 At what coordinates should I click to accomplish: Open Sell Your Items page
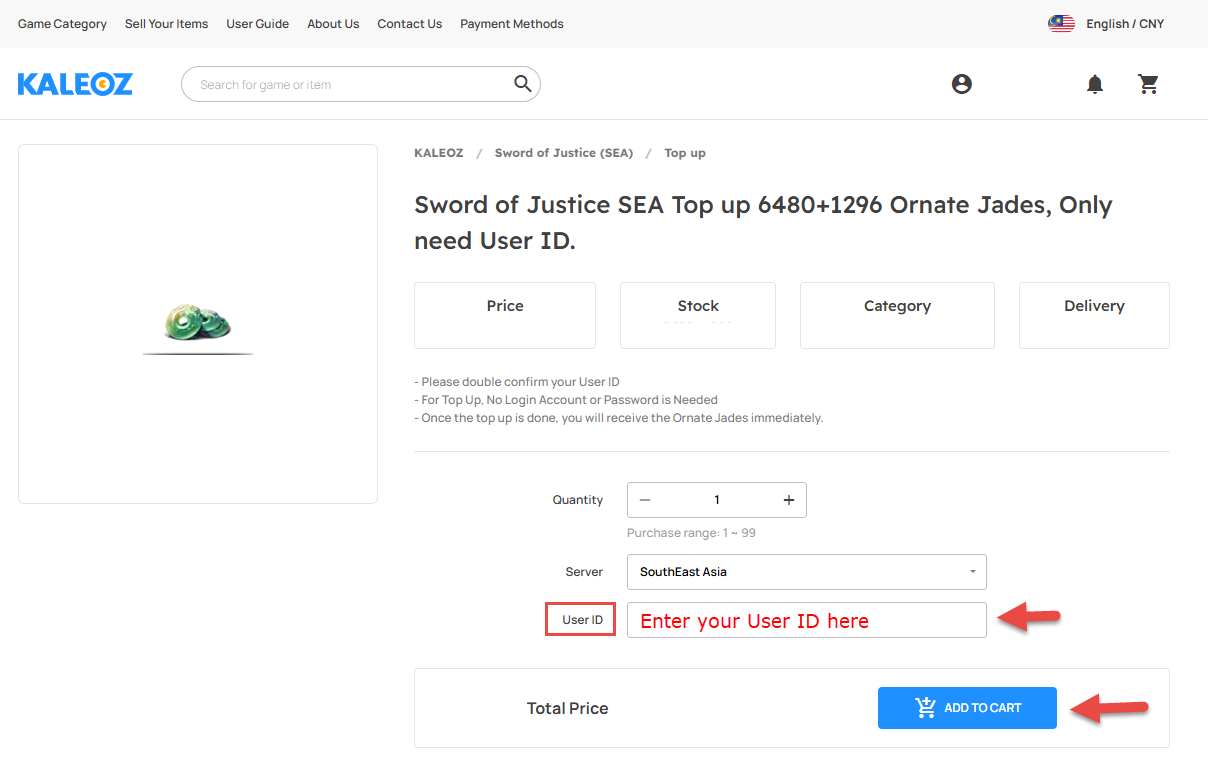click(x=166, y=24)
